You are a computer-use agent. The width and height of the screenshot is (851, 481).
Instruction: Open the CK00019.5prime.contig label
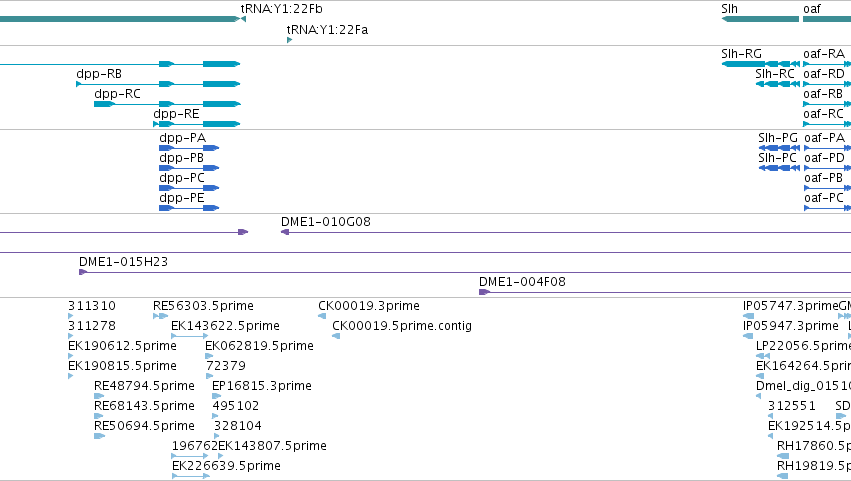point(402,326)
